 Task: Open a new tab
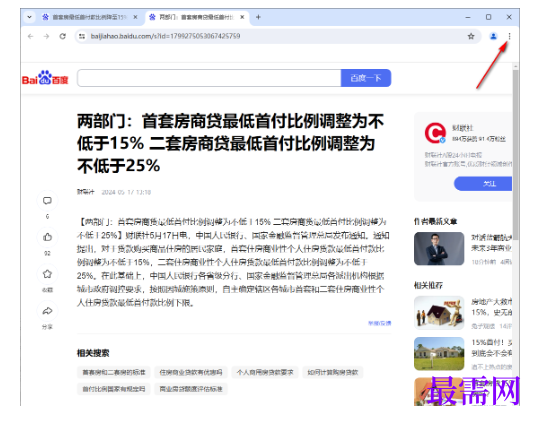pos(258,17)
